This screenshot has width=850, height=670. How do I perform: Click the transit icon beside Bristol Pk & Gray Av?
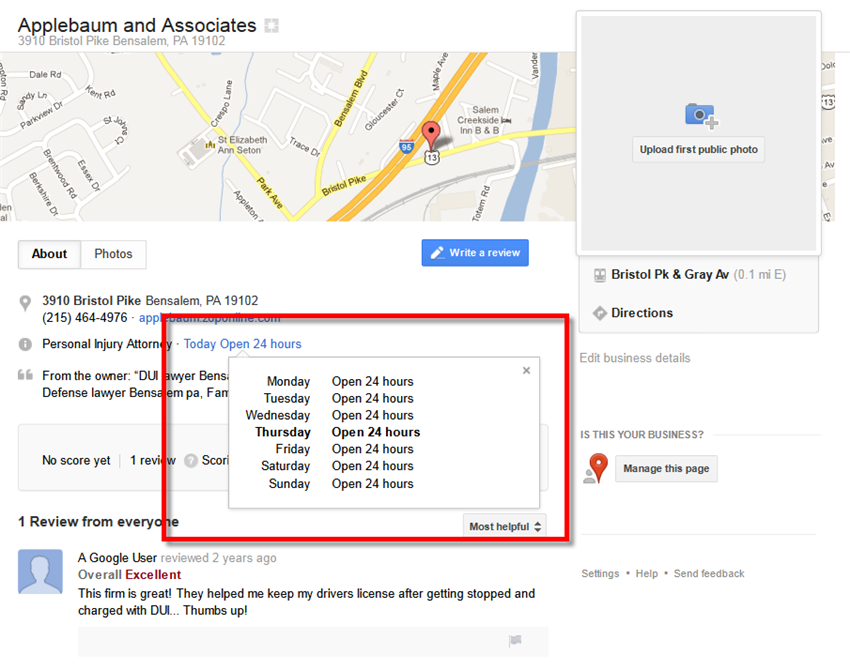pos(600,275)
